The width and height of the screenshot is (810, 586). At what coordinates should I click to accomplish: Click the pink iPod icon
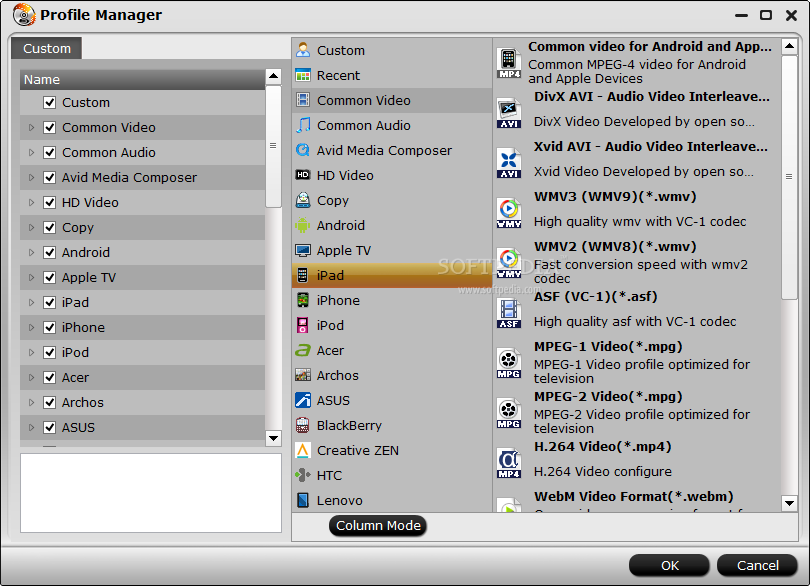[x=303, y=325]
